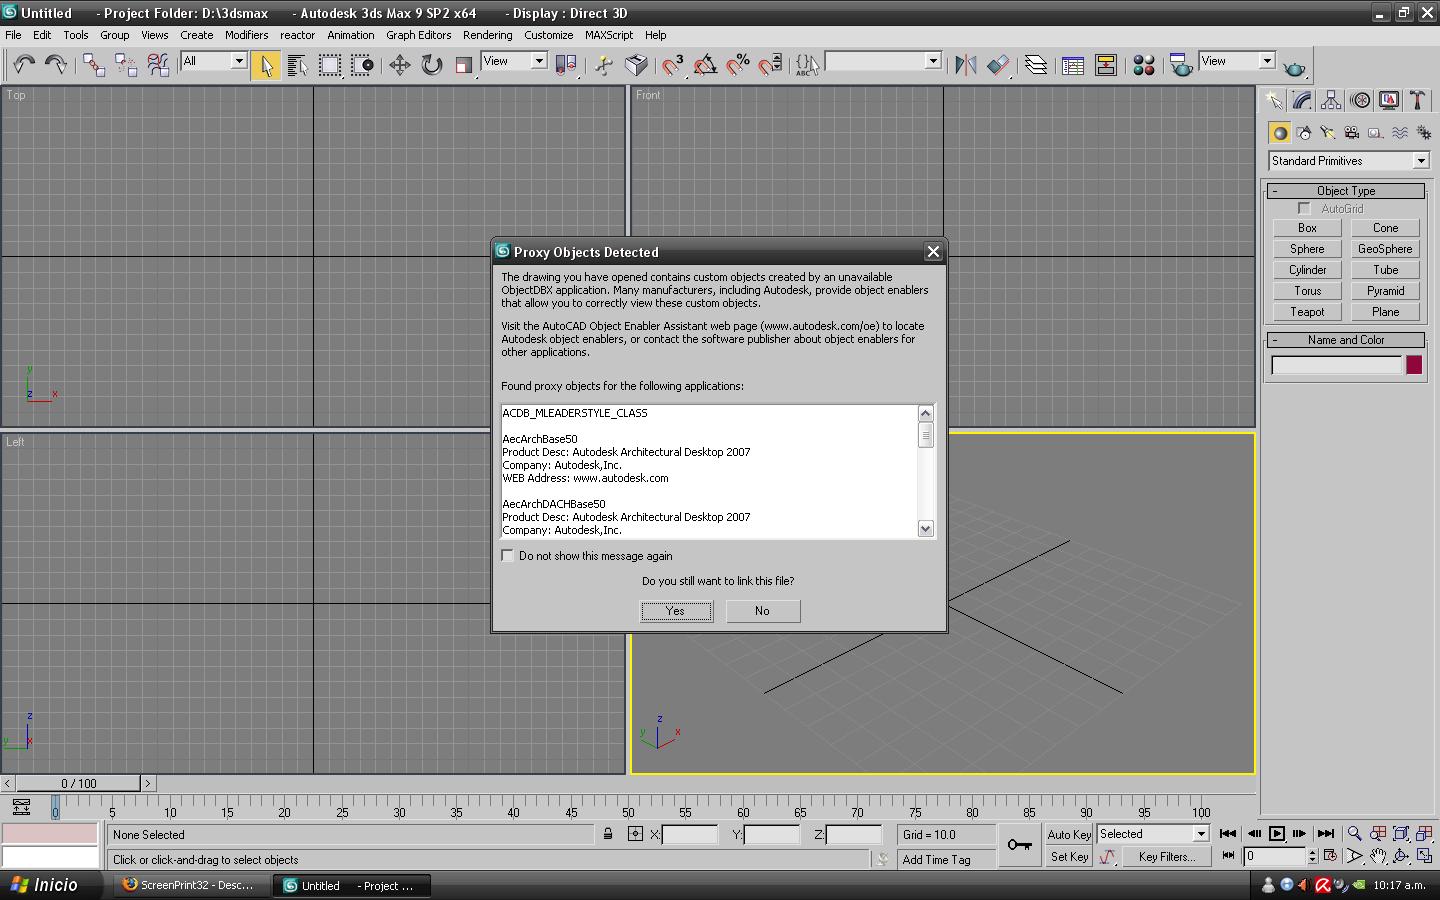The width and height of the screenshot is (1440, 900).
Task: Click the Redo arrow in the main toolbar
Action: pos(56,65)
